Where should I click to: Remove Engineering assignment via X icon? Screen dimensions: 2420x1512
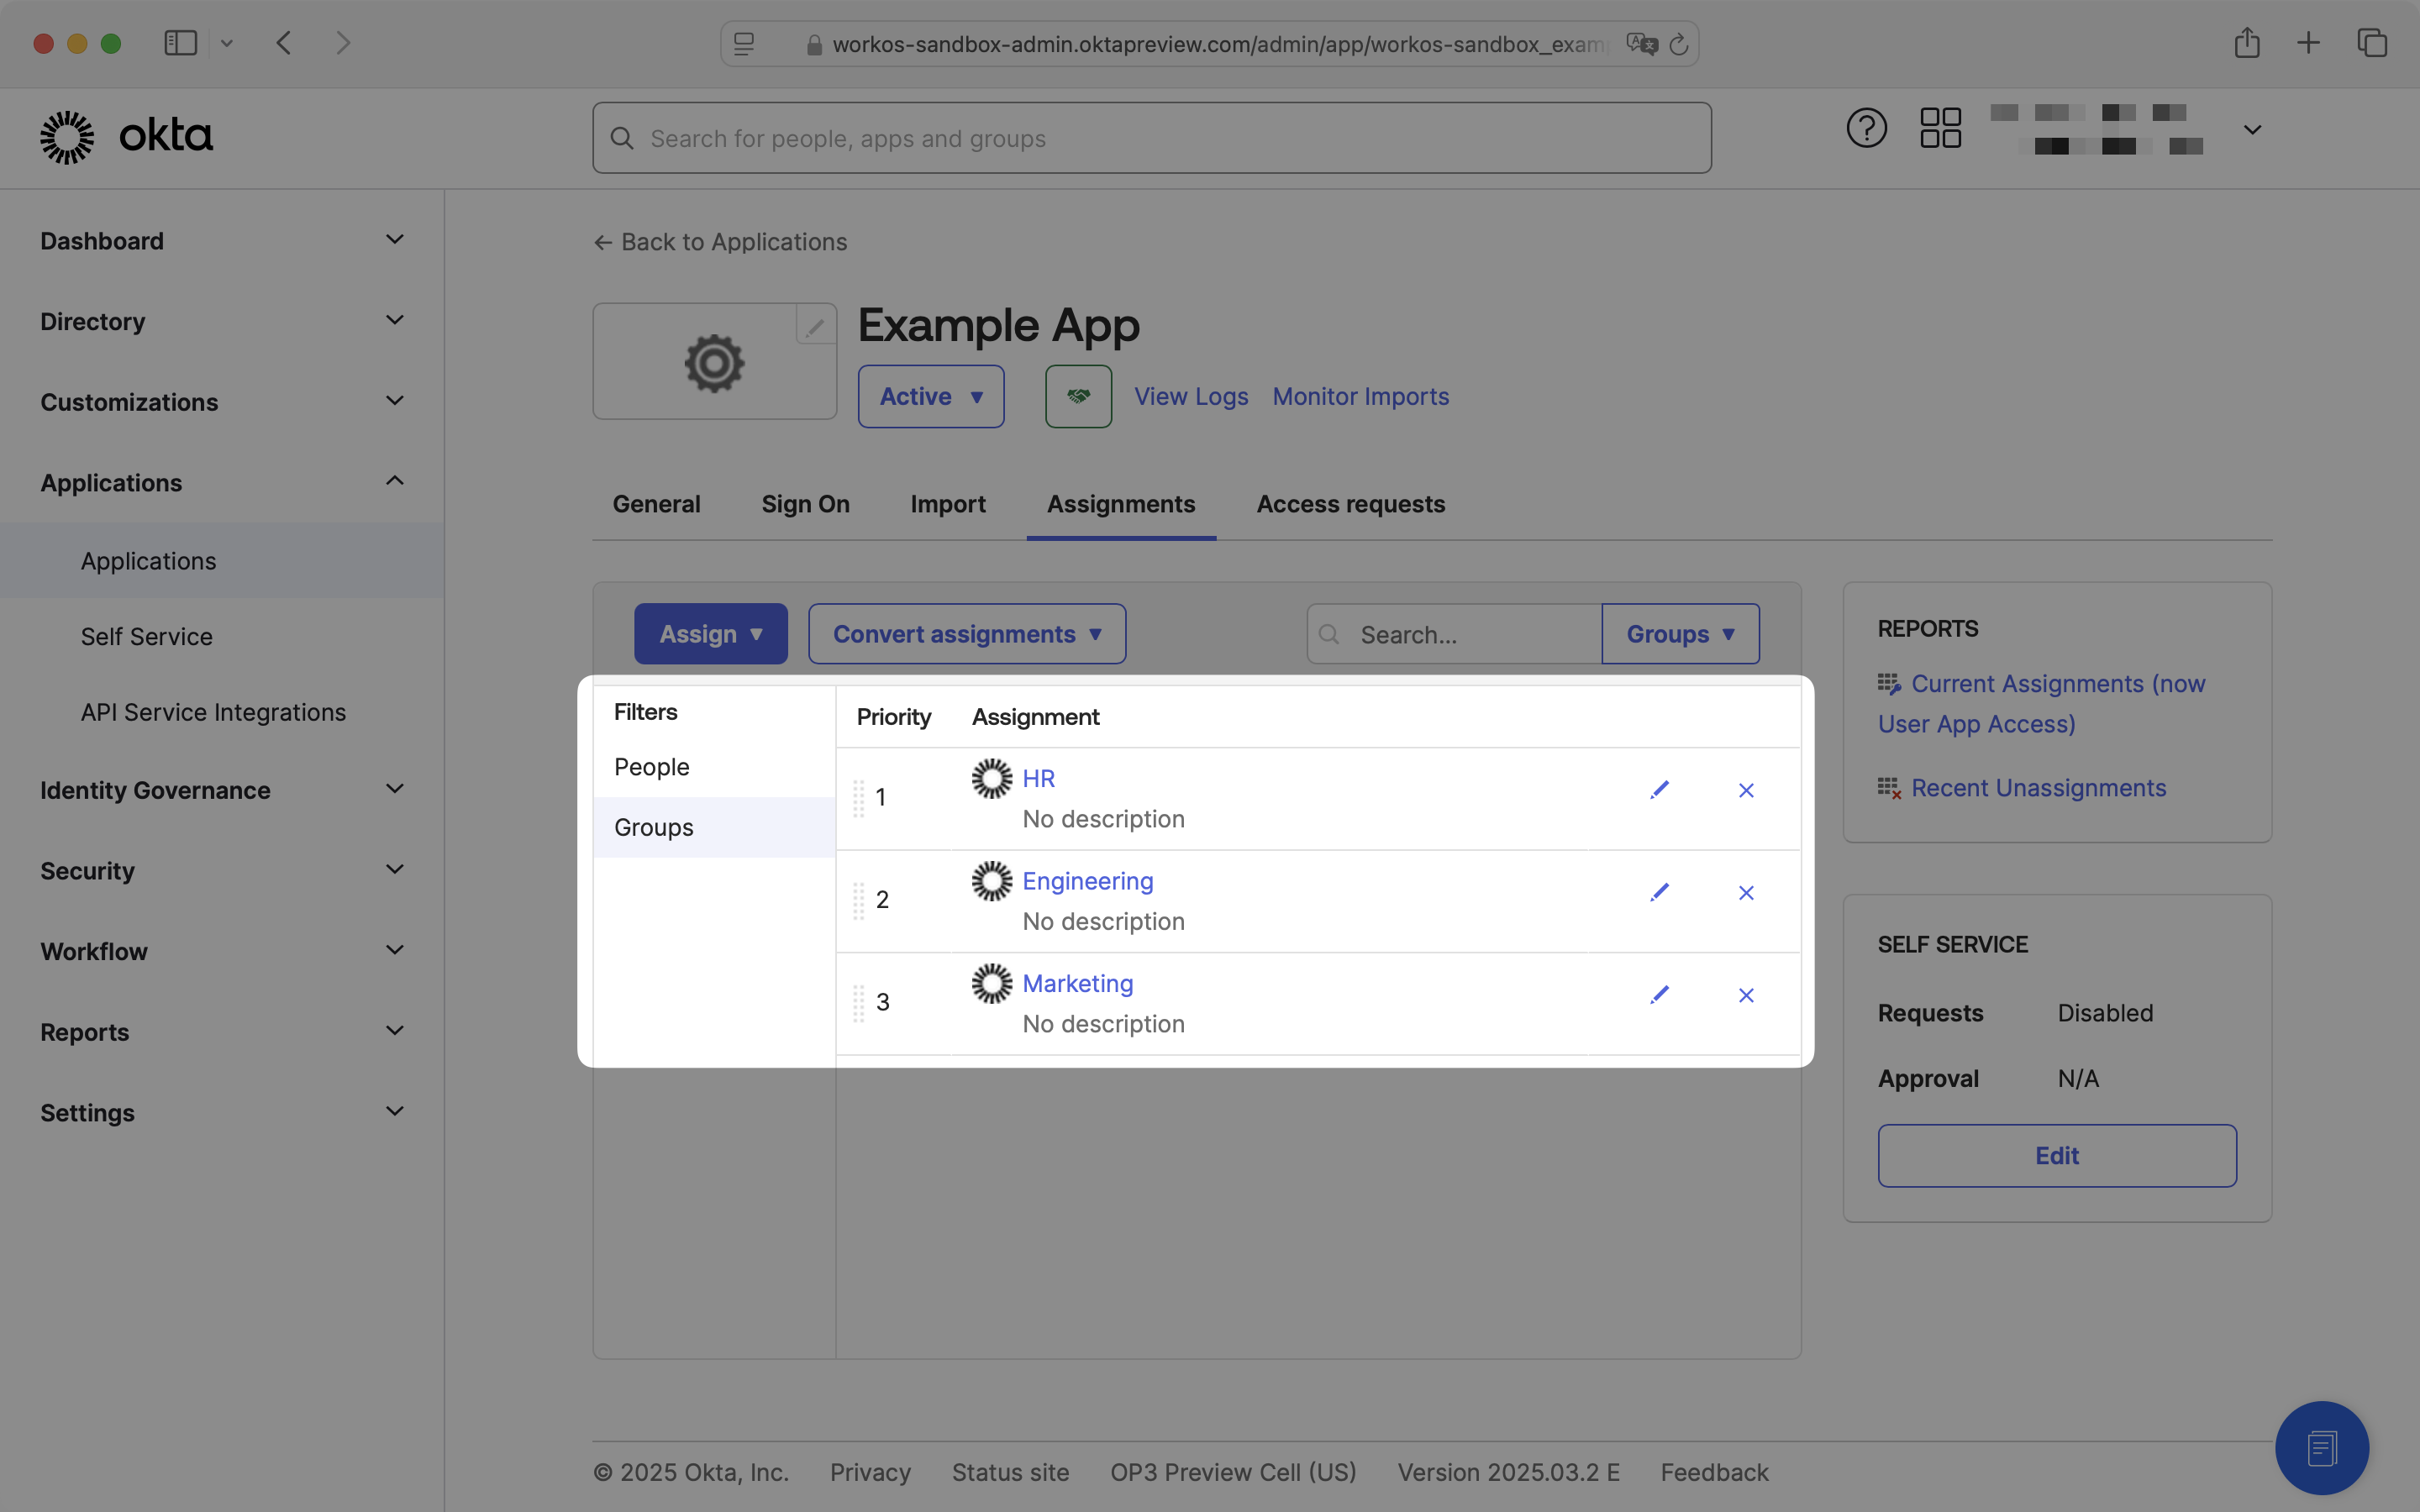[1745, 892]
